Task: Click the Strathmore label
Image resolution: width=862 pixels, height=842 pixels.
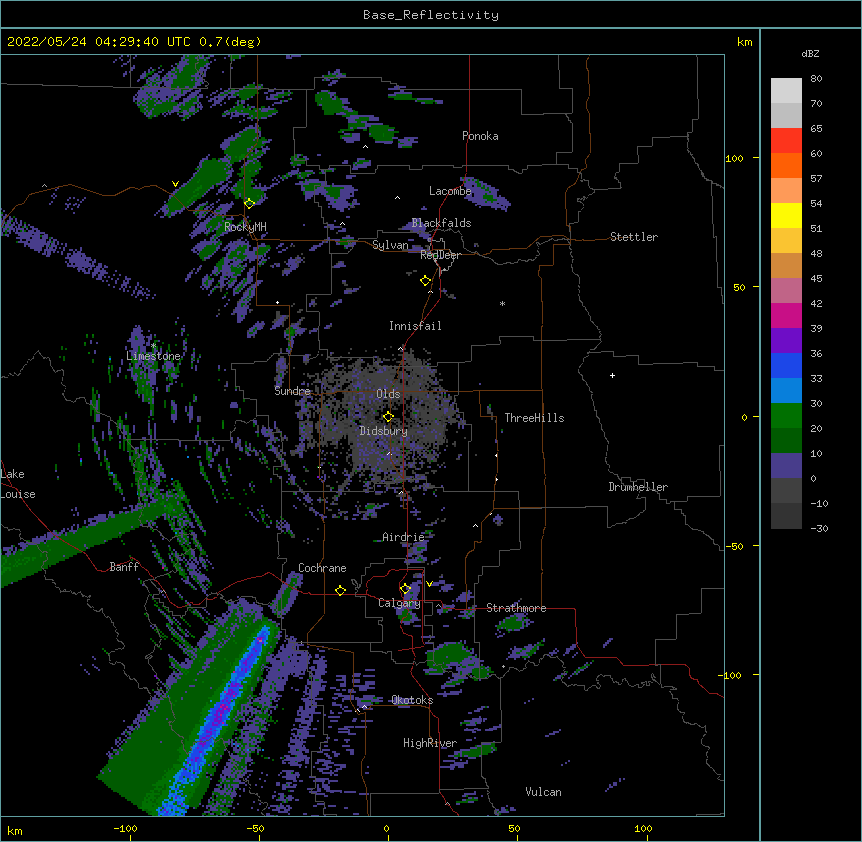Action: (516, 608)
